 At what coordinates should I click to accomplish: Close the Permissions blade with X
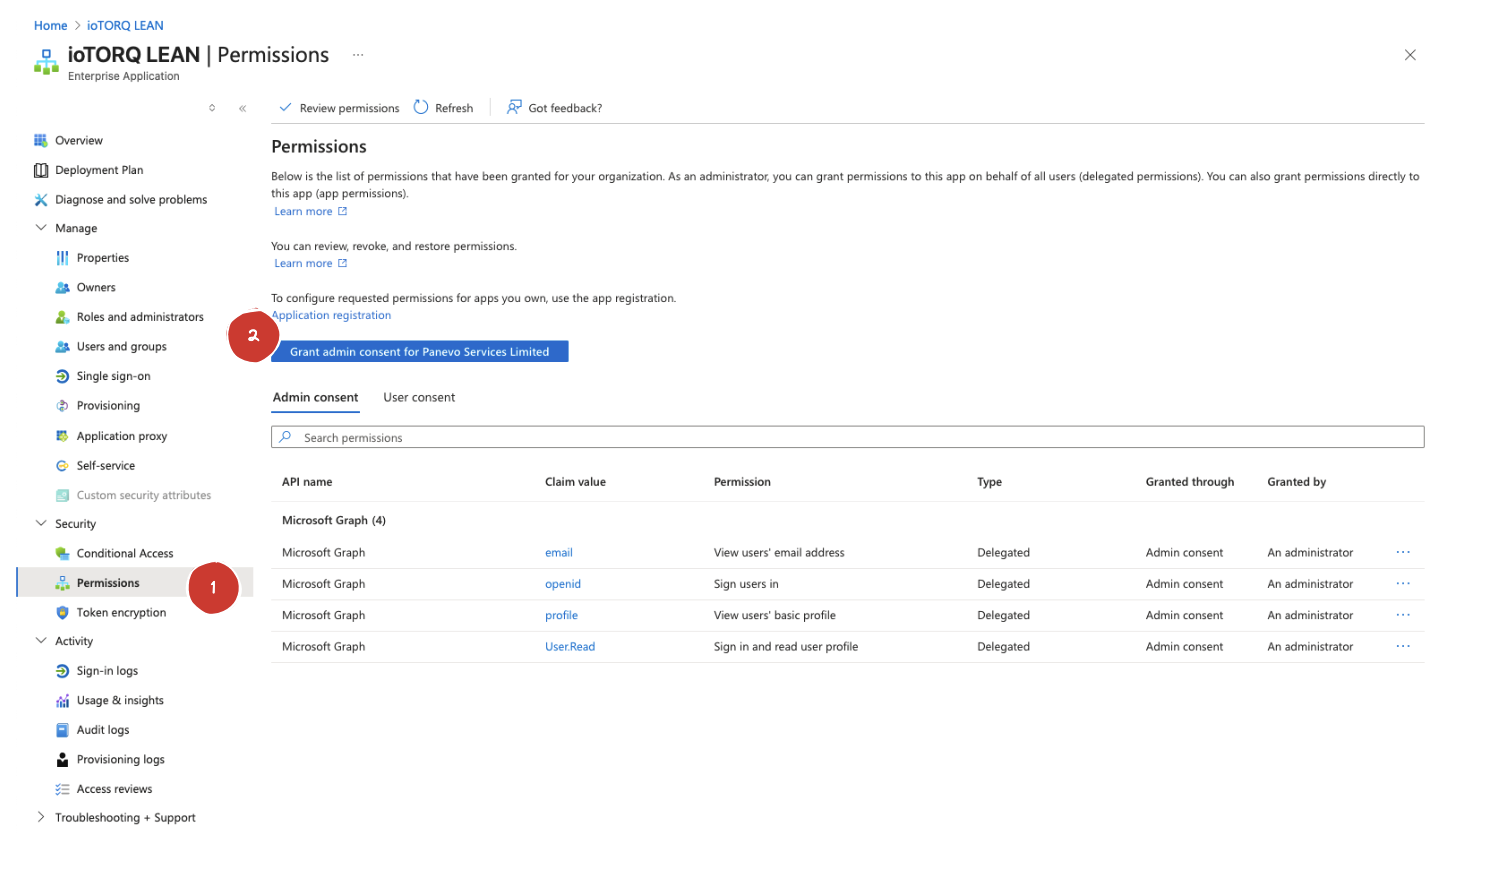(1410, 55)
